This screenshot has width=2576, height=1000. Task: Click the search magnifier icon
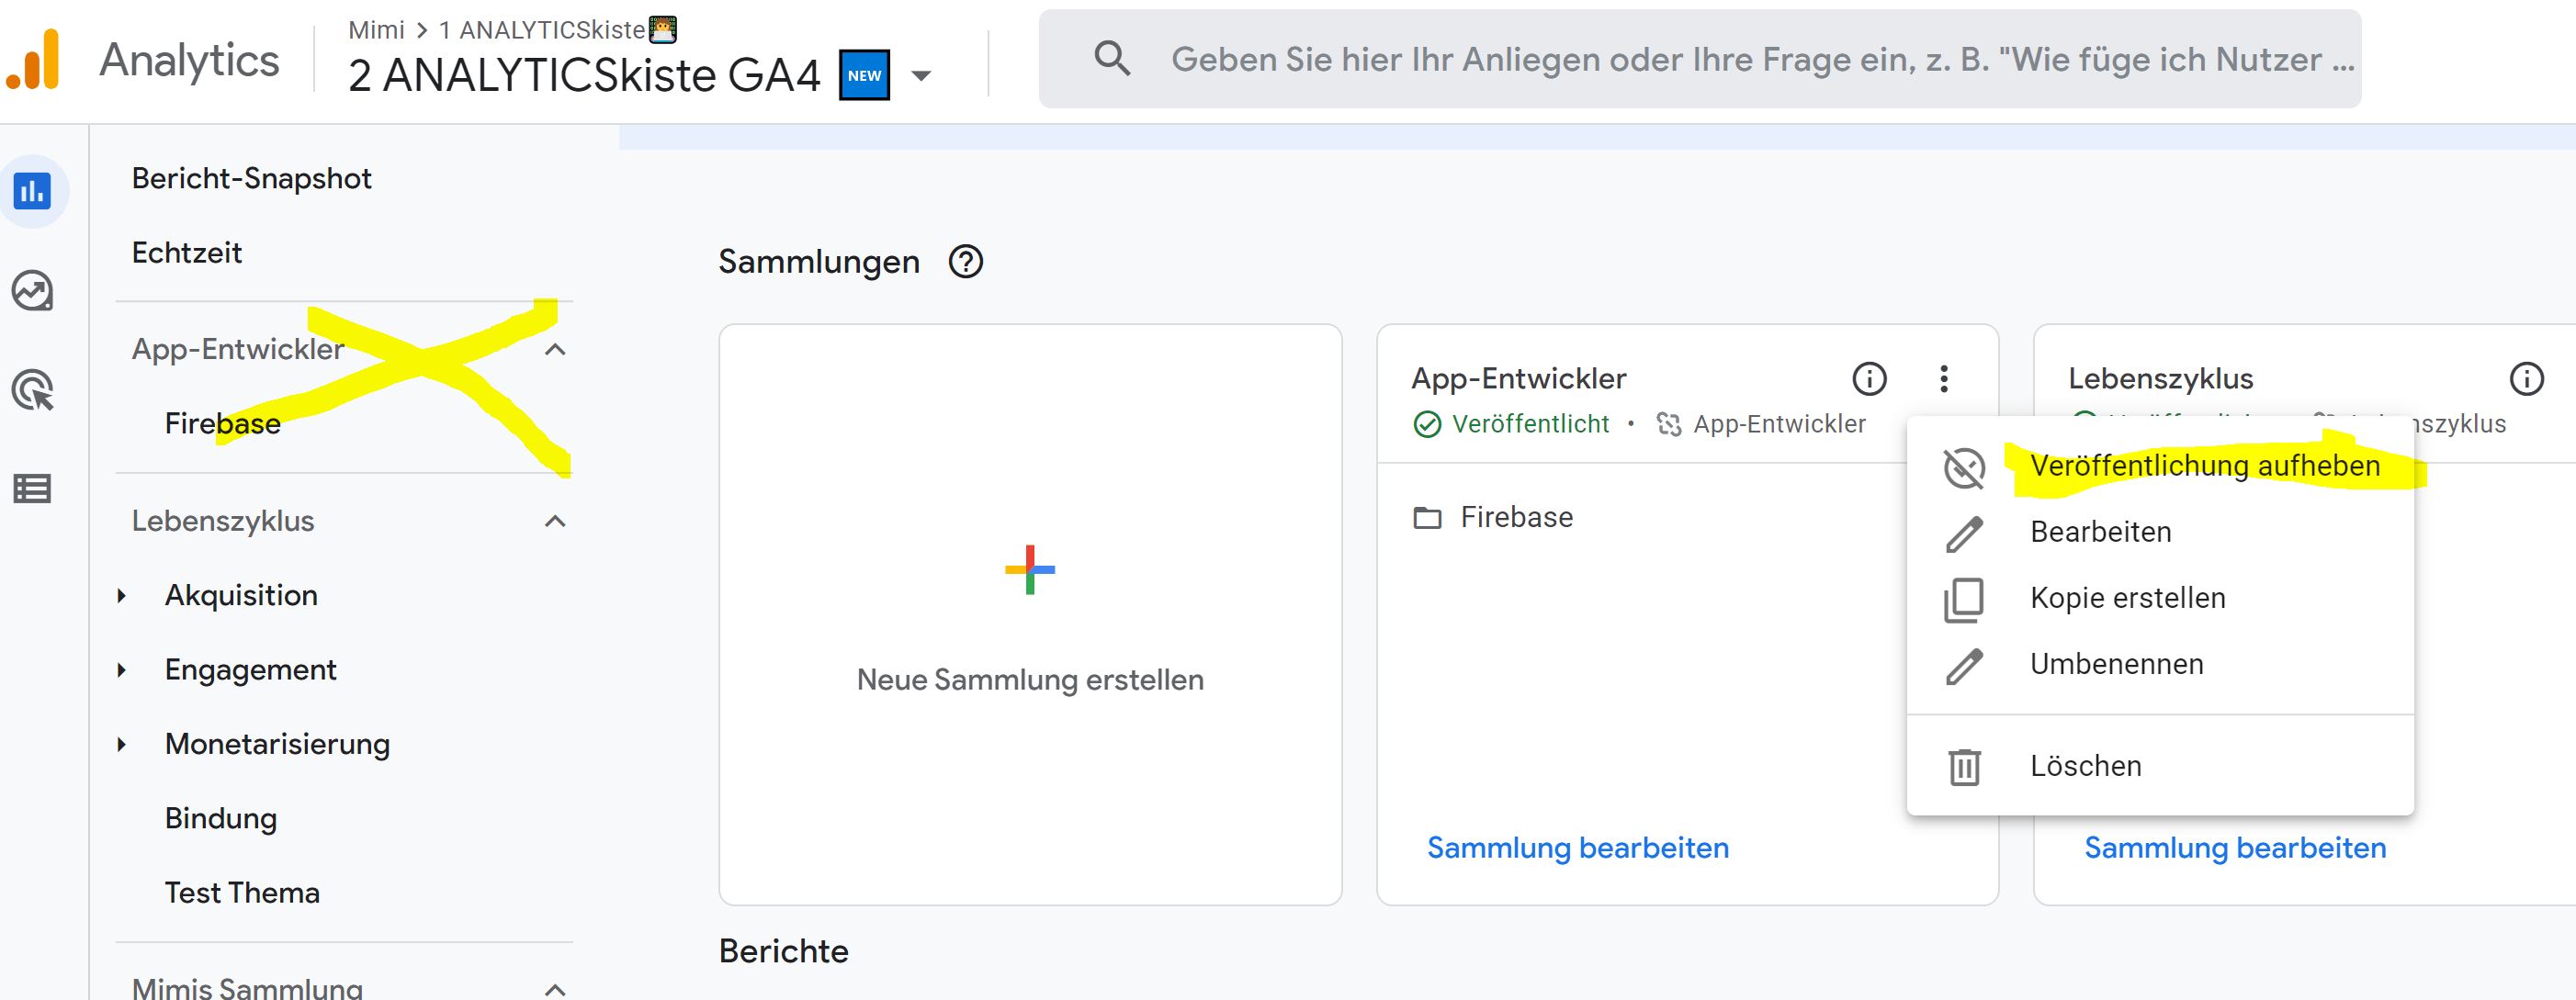click(x=1112, y=58)
